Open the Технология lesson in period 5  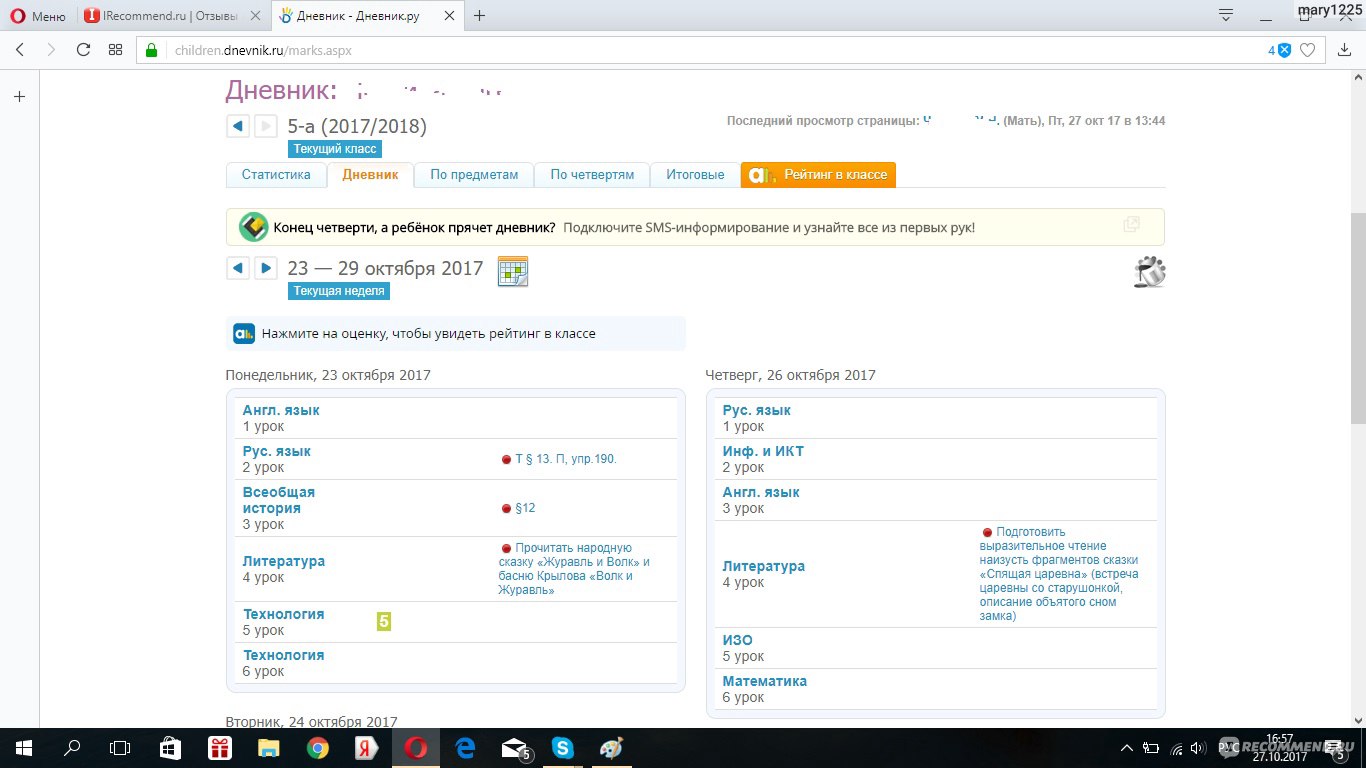284,614
